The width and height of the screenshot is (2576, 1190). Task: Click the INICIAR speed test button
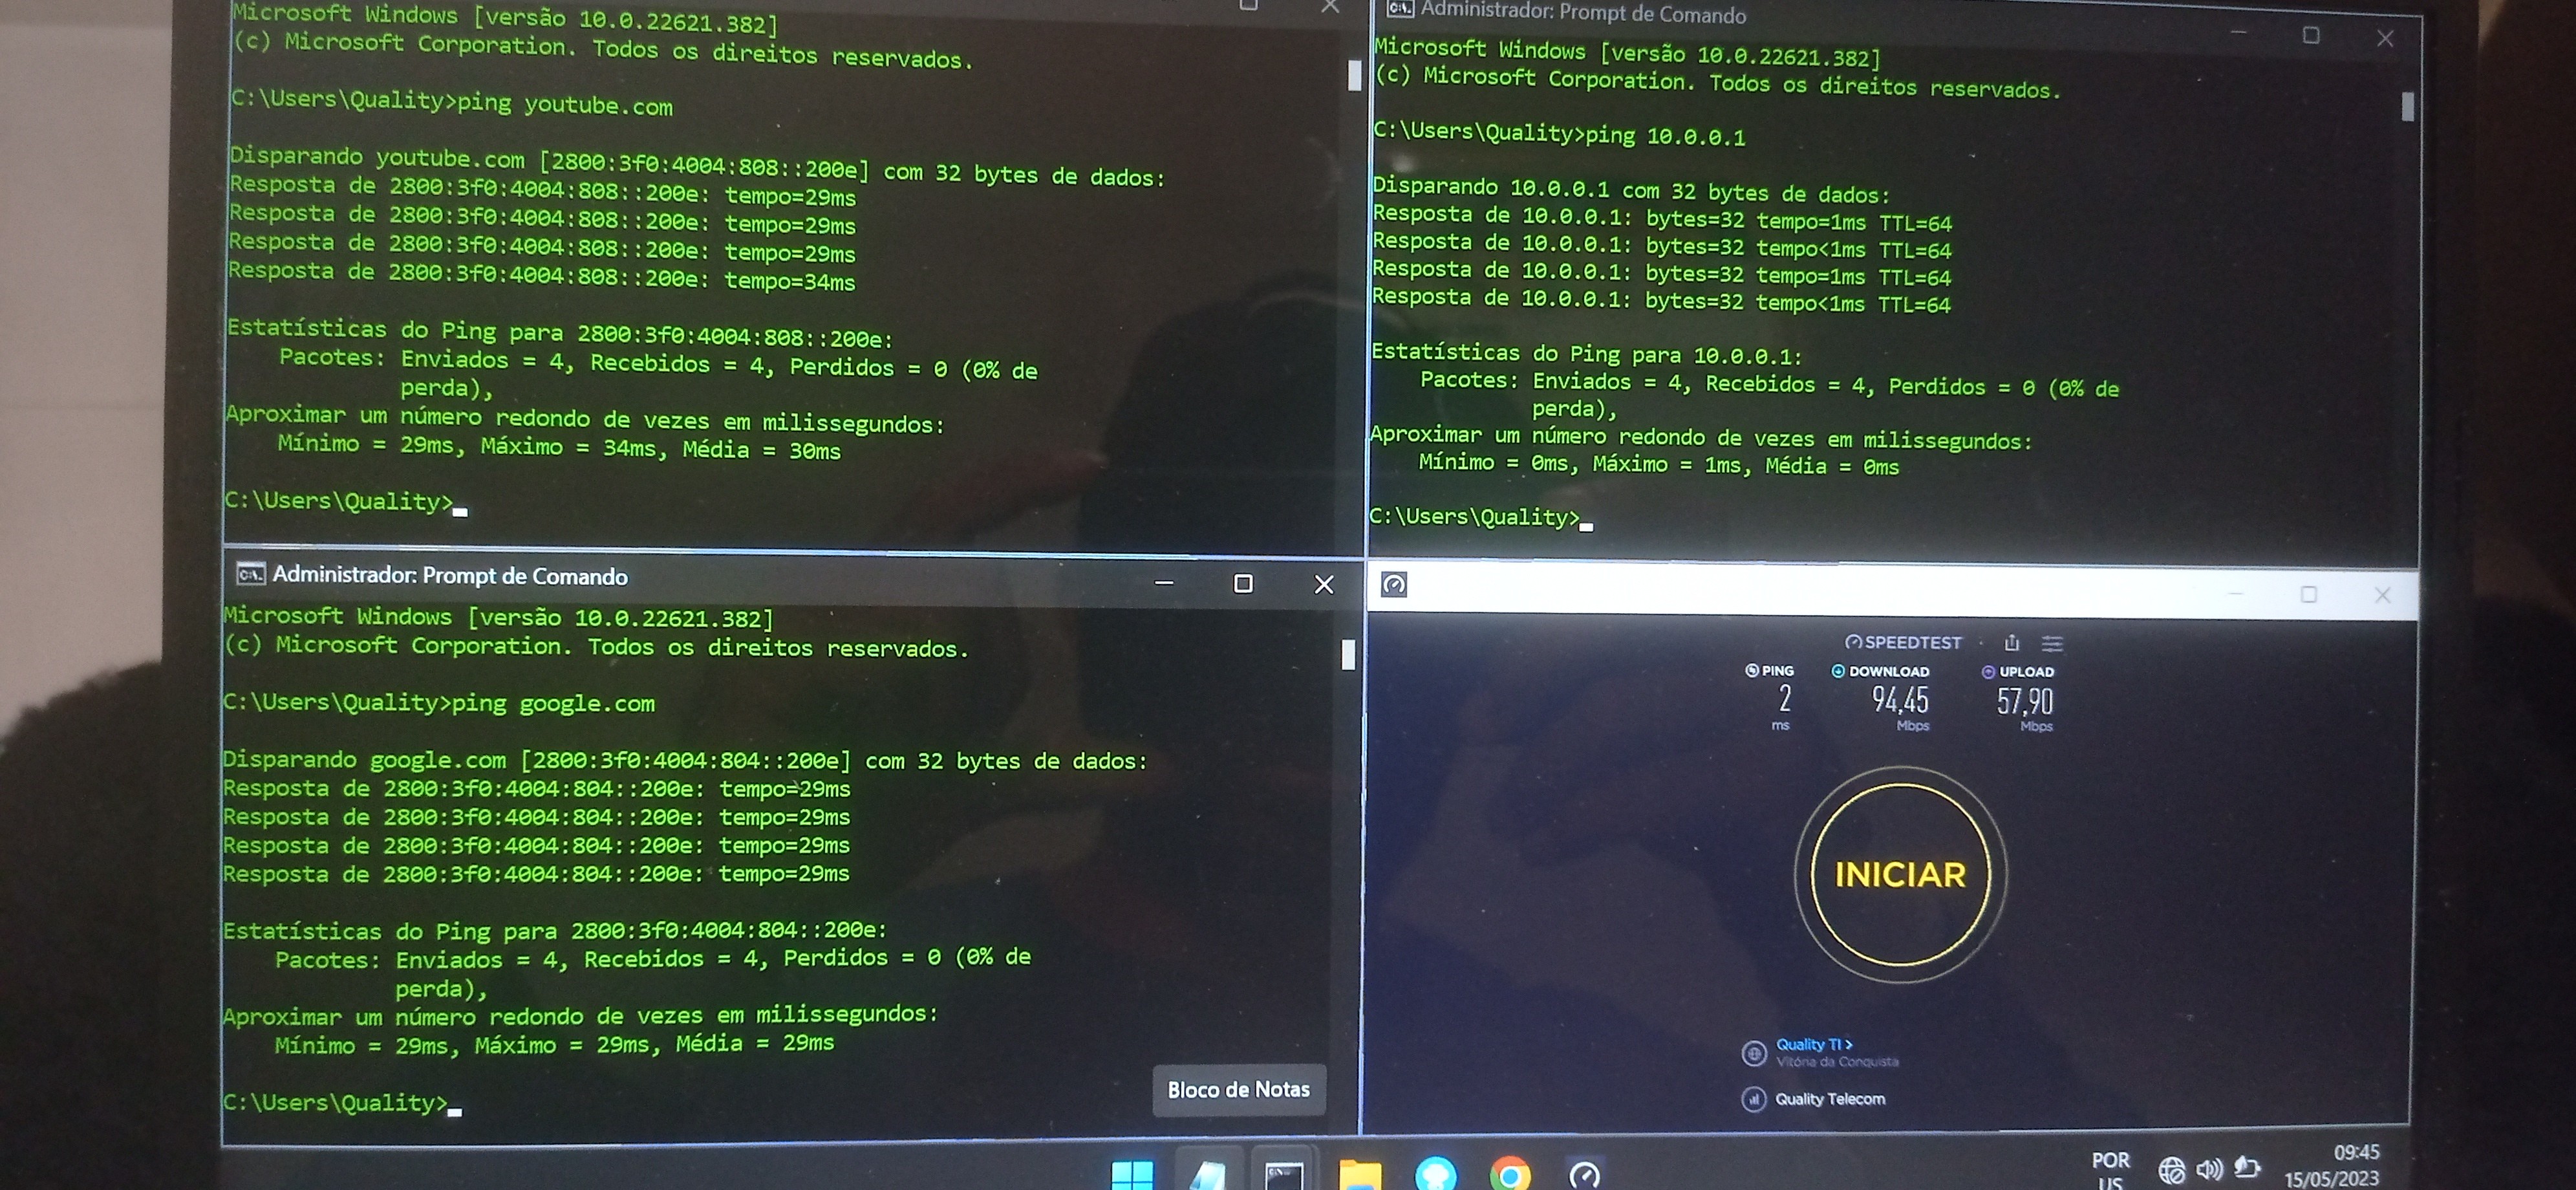pos(1900,874)
